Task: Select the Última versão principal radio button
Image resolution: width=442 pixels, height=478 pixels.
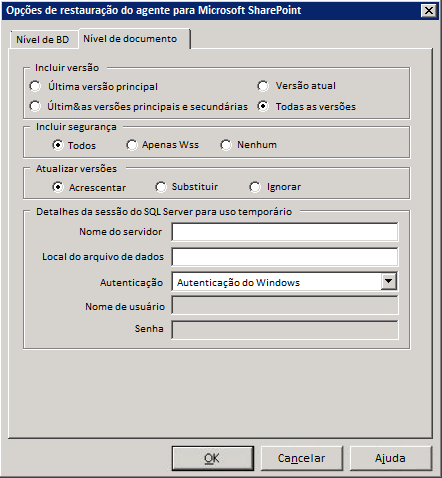Action: pos(35,86)
